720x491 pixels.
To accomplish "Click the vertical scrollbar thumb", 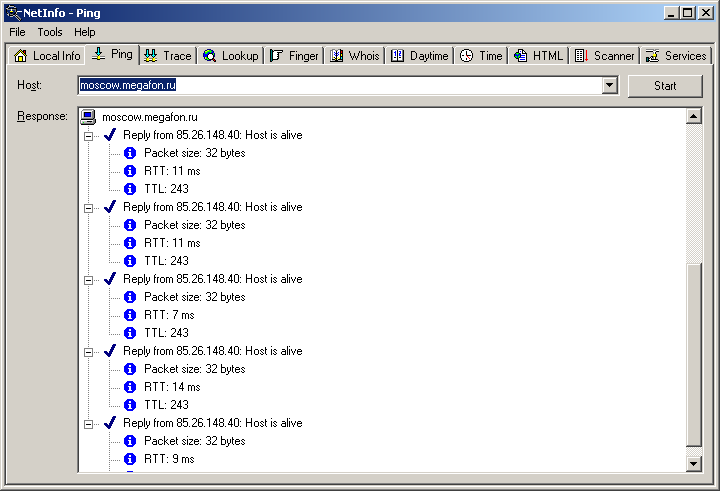I will pos(693,355).
